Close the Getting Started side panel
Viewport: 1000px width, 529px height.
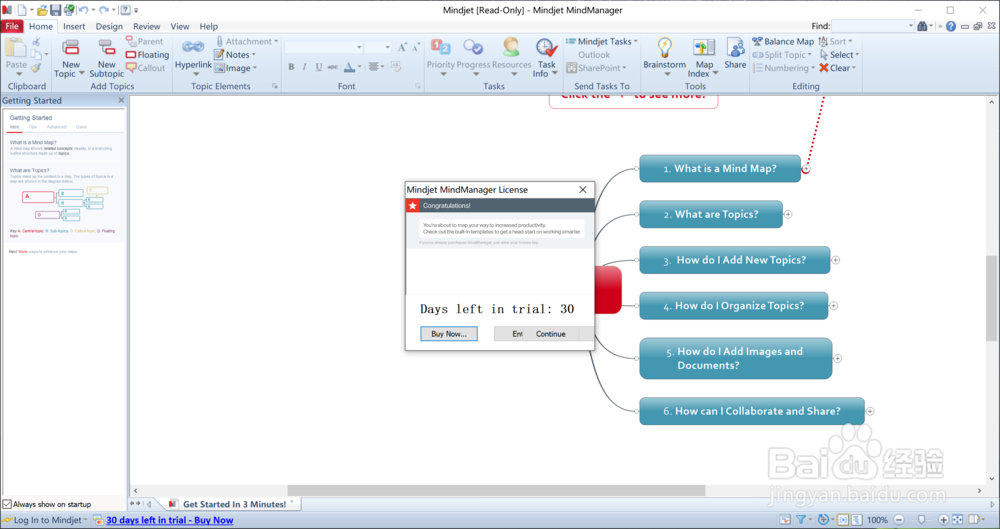(x=121, y=100)
